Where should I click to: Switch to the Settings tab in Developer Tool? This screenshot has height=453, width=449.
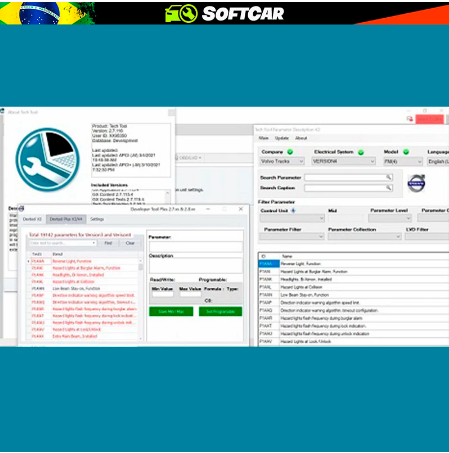coord(97,219)
